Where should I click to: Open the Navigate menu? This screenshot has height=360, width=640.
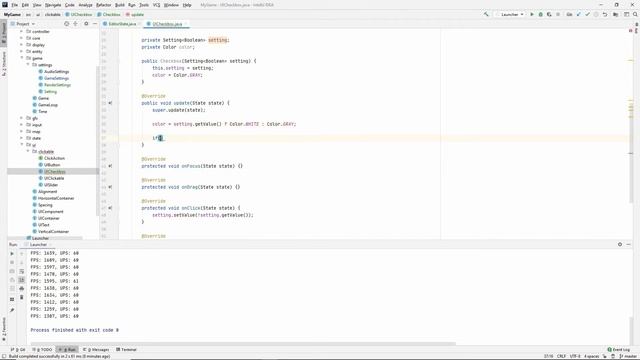pos(53,5)
